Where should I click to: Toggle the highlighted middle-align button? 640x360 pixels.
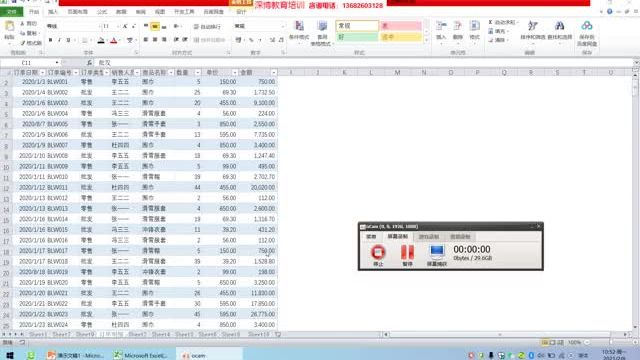pyautogui.click(x=155, y=27)
